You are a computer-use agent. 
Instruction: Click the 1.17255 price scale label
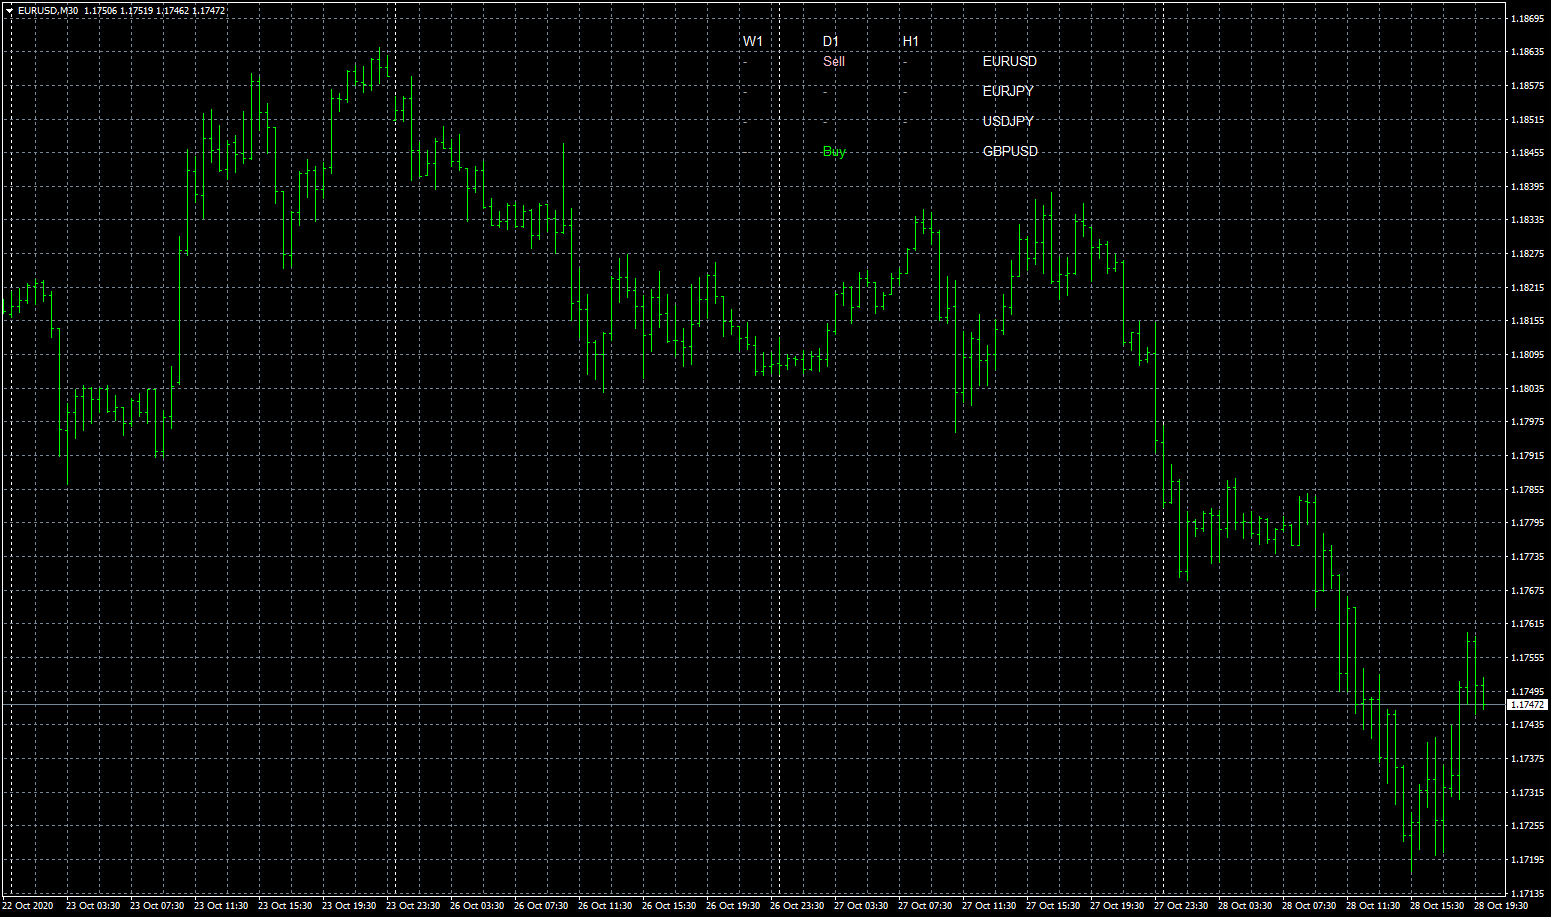coord(1528,826)
